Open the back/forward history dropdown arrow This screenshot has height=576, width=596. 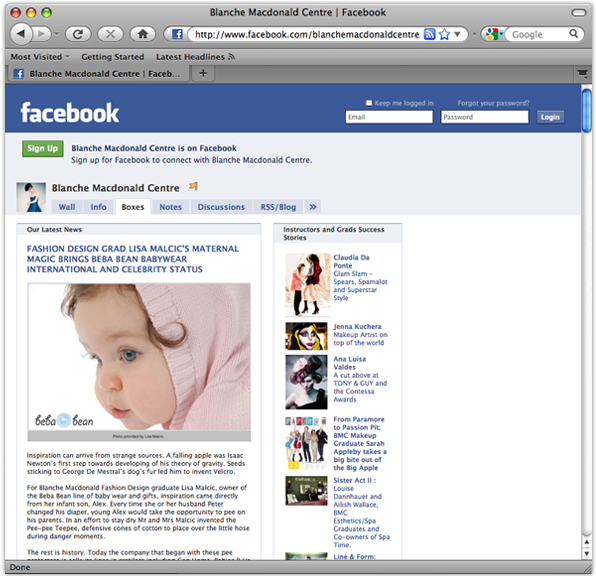[56, 34]
